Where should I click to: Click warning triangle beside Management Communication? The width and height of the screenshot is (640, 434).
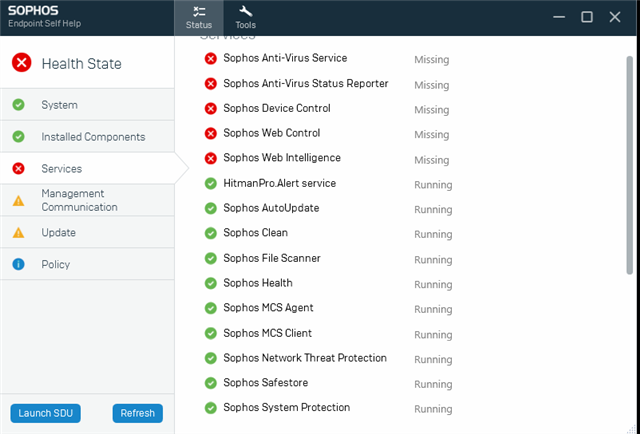coord(18,200)
